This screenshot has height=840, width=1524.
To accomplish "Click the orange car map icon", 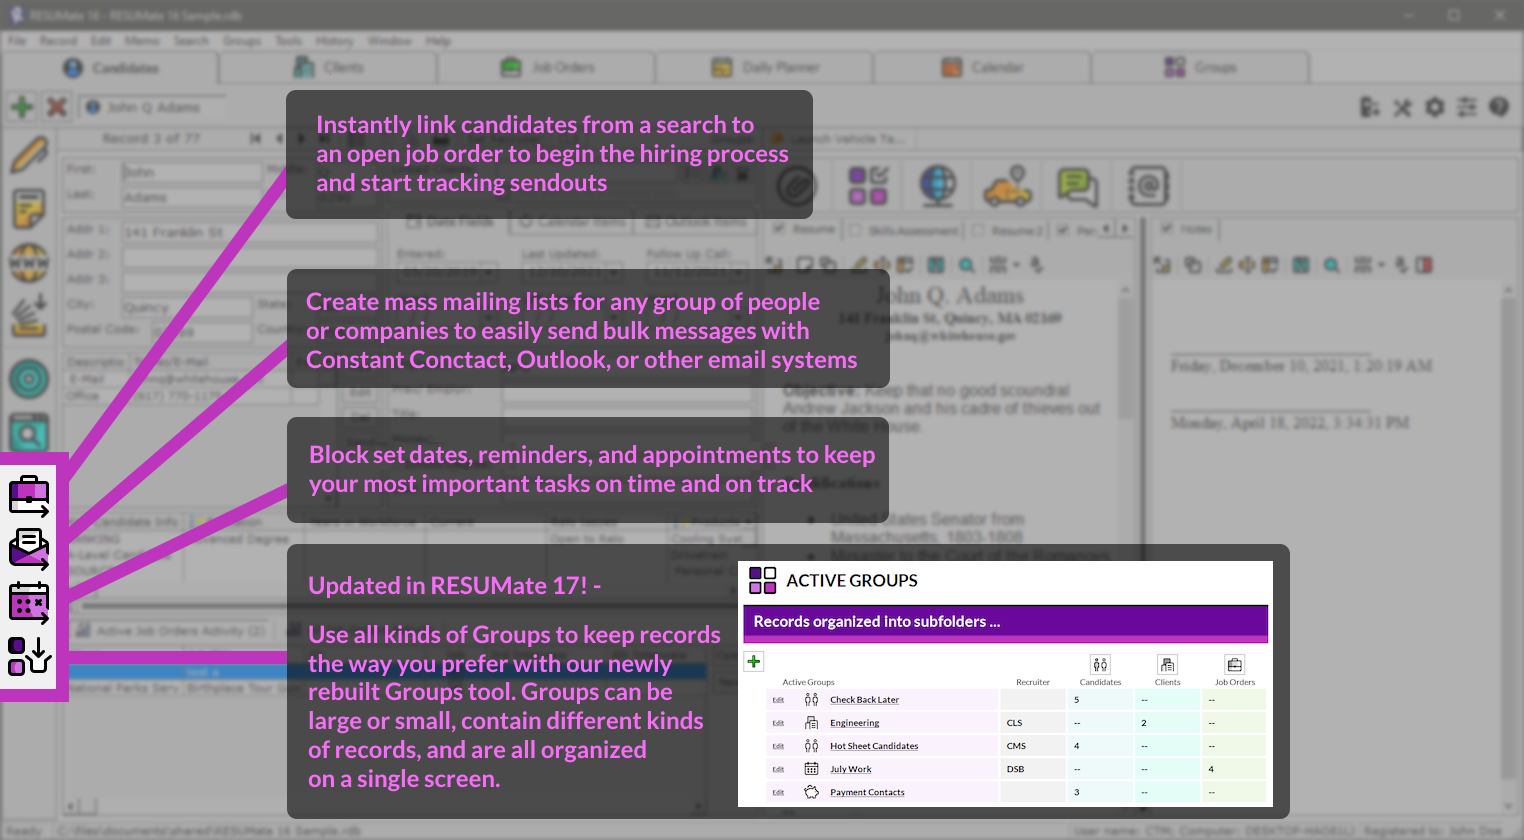I will pos(1007,186).
